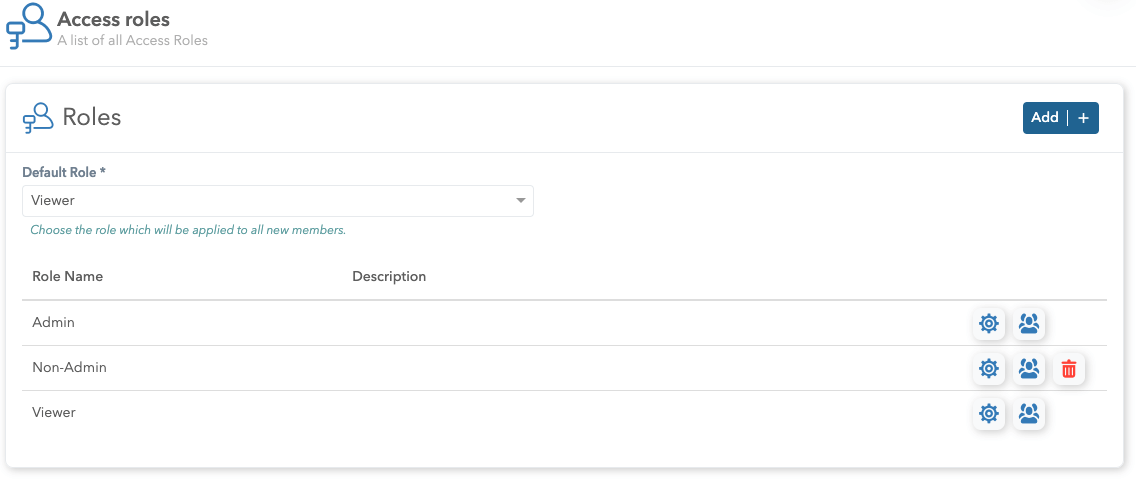The height and width of the screenshot is (486, 1136).
Task: Open settings for the Admin role
Action: pyautogui.click(x=989, y=324)
